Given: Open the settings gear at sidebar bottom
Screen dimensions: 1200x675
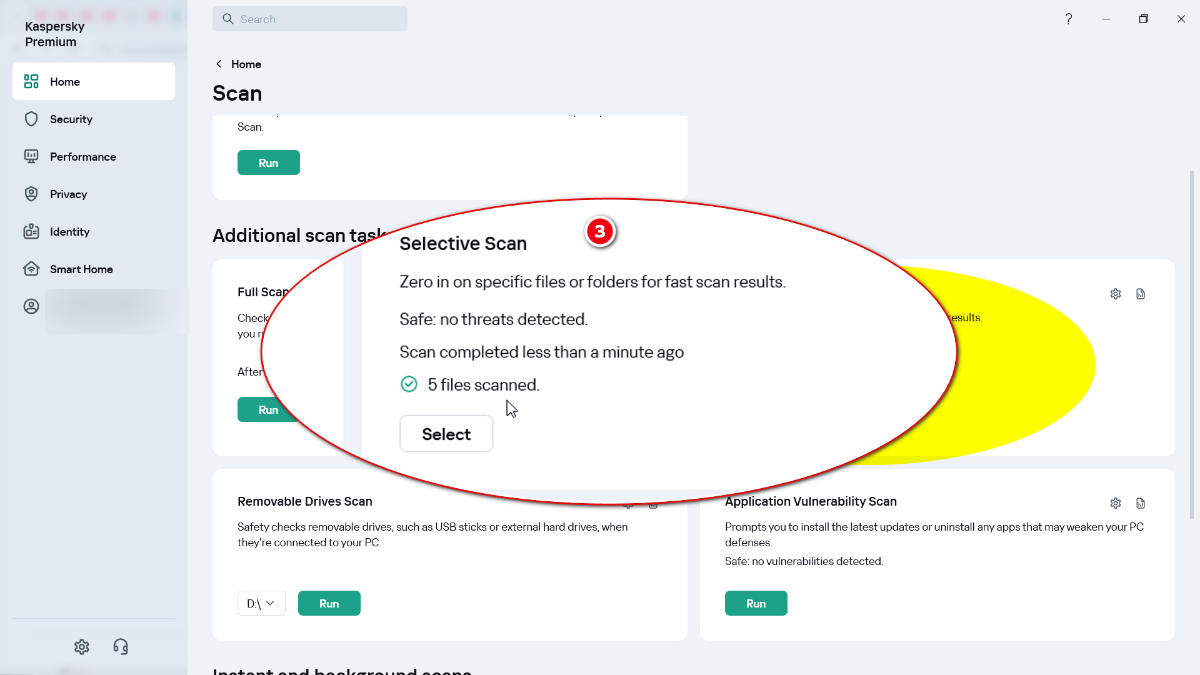Looking at the screenshot, I should (x=82, y=647).
